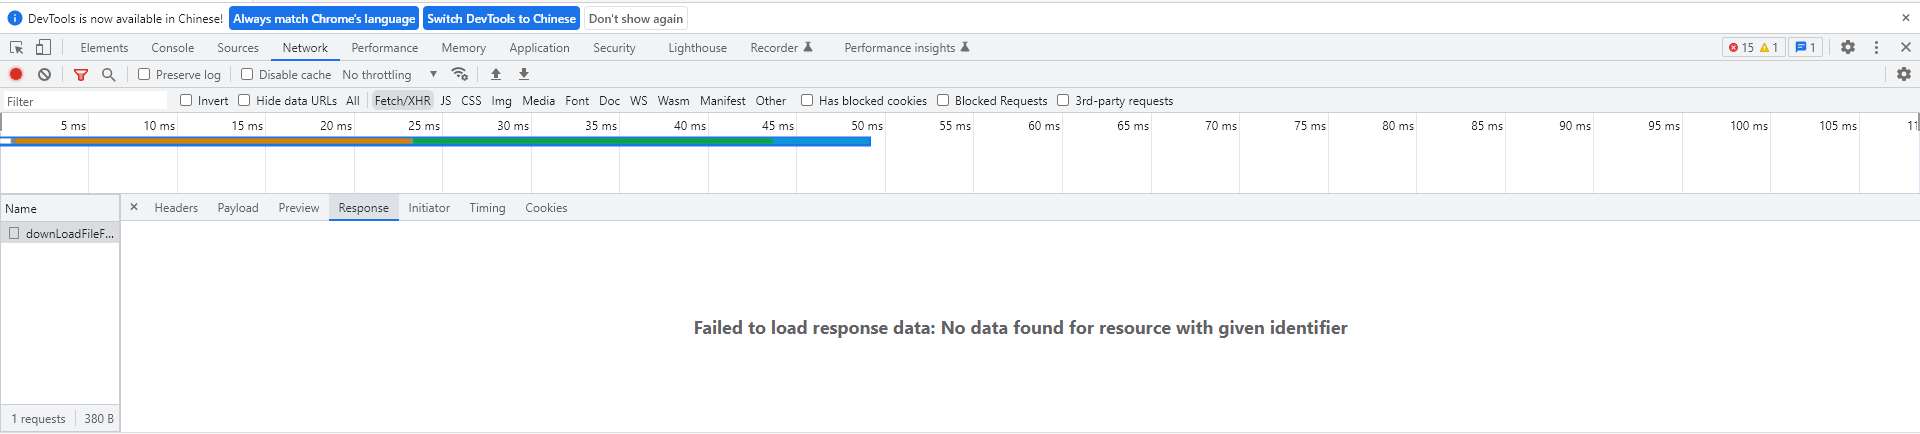Clear the network log
1920x434 pixels.
[x=45, y=74]
